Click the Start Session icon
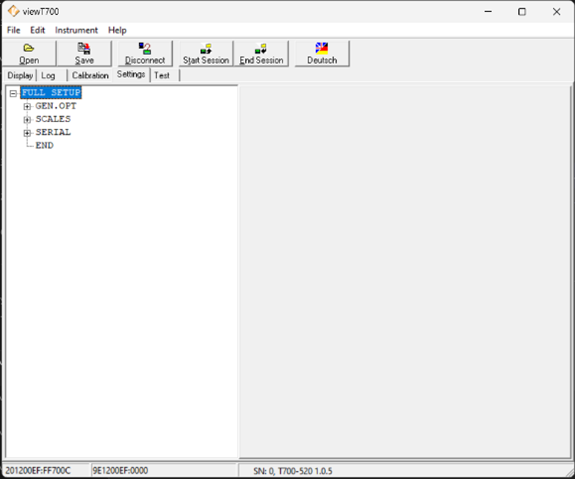This screenshot has height=479, width=575. [x=206, y=48]
